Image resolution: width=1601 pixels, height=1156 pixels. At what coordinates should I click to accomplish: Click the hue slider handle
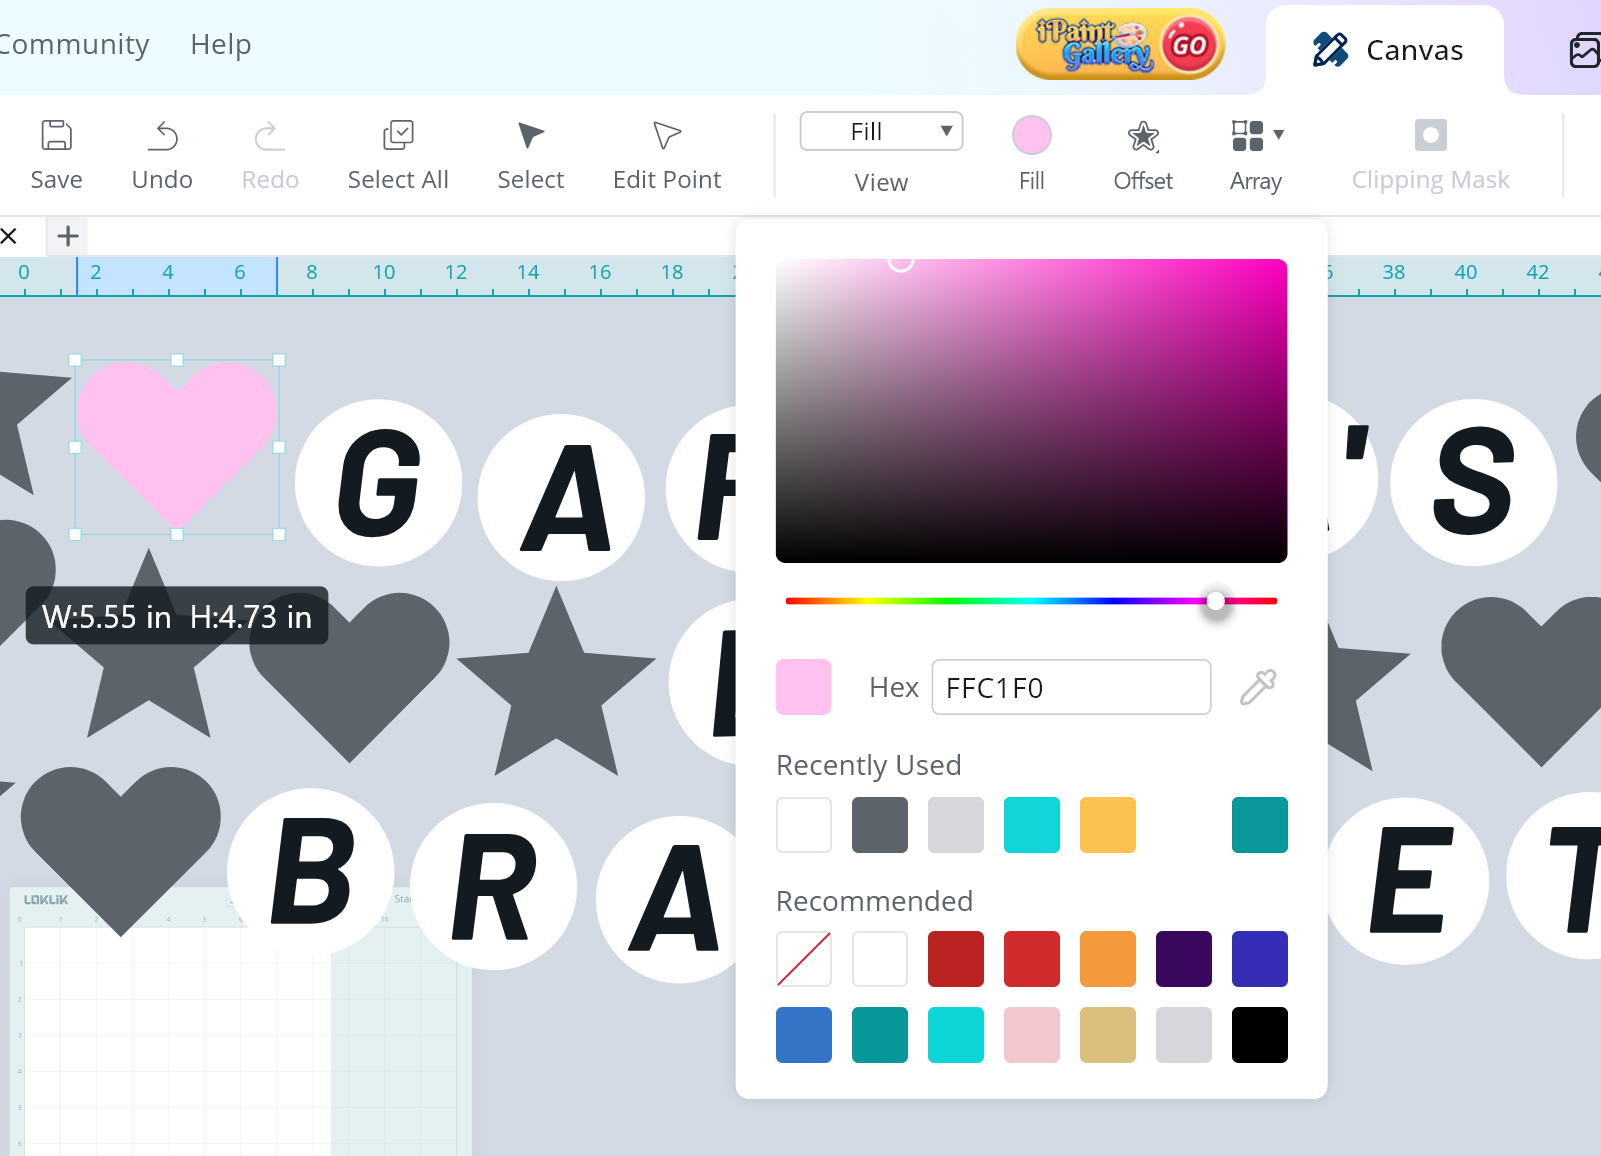pyautogui.click(x=1215, y=601)
